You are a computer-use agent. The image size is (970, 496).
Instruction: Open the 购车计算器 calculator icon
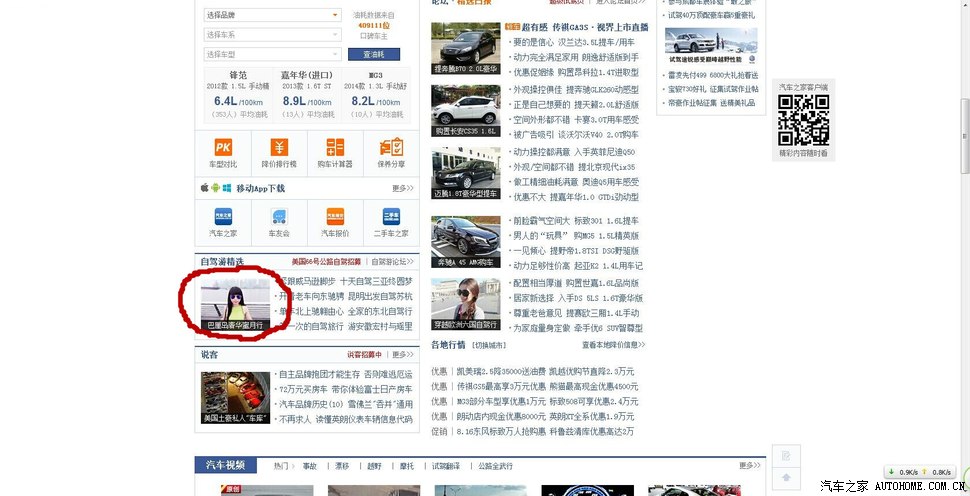point(335,148)
